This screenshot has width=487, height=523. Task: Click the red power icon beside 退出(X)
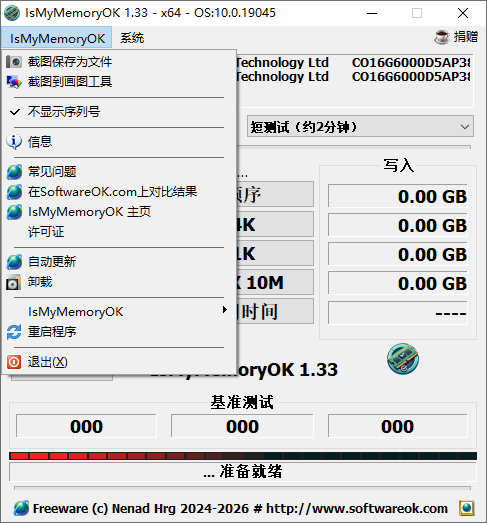coord(14,362)
